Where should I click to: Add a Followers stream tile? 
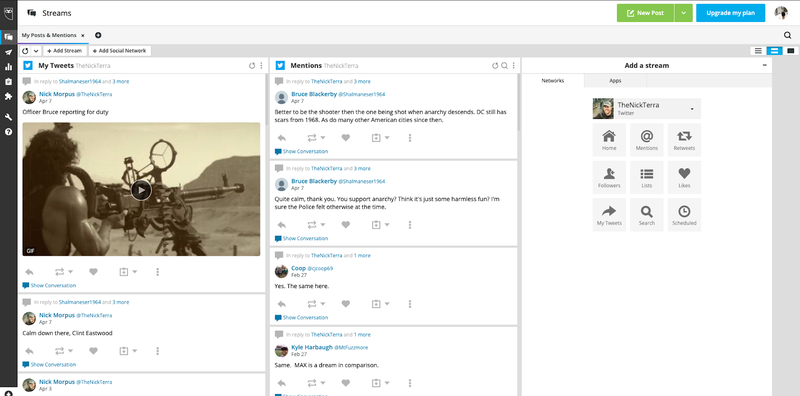[x=609, y=177]
